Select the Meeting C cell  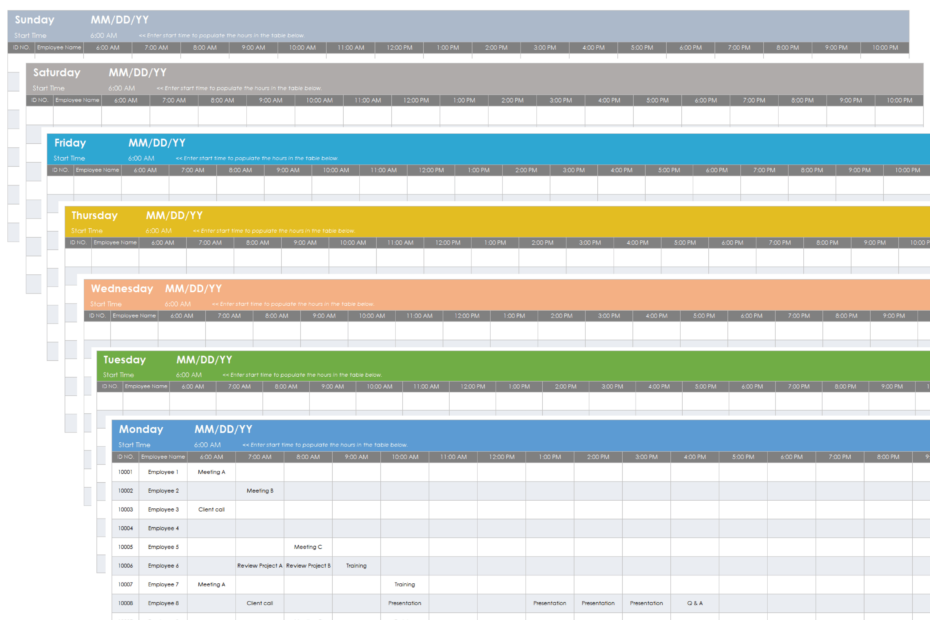pos(308,547)
